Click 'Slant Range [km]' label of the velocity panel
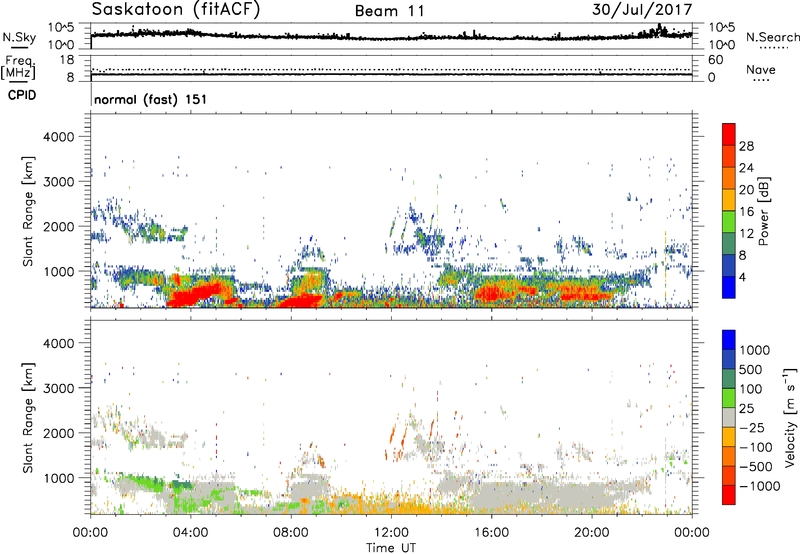This screenshot has width=800, height=554. 28,417
